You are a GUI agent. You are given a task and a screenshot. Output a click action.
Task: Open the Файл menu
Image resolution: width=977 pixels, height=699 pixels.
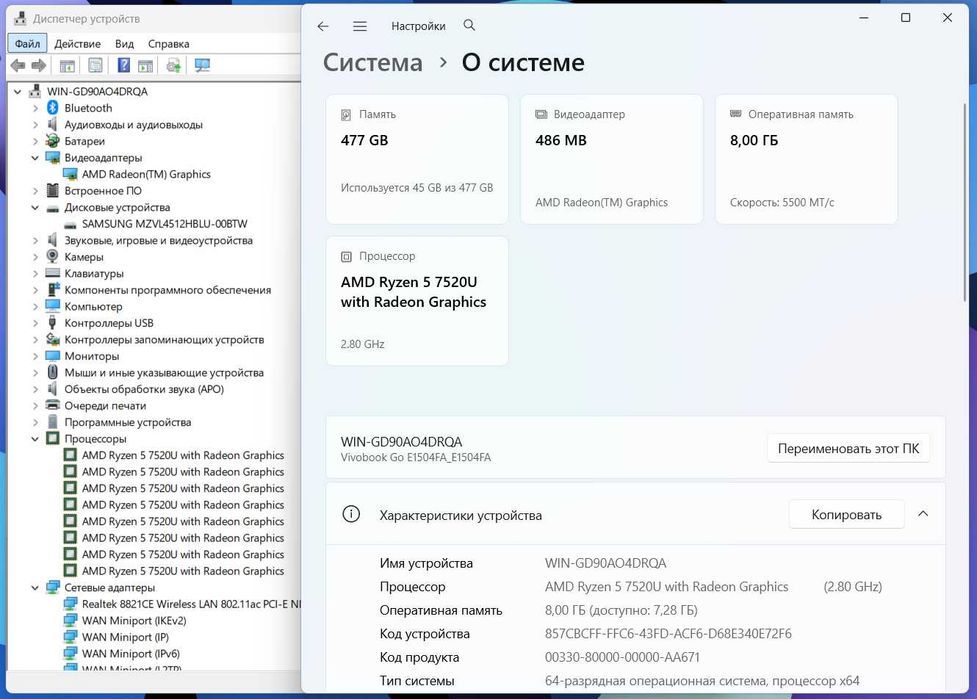[27, 44]
